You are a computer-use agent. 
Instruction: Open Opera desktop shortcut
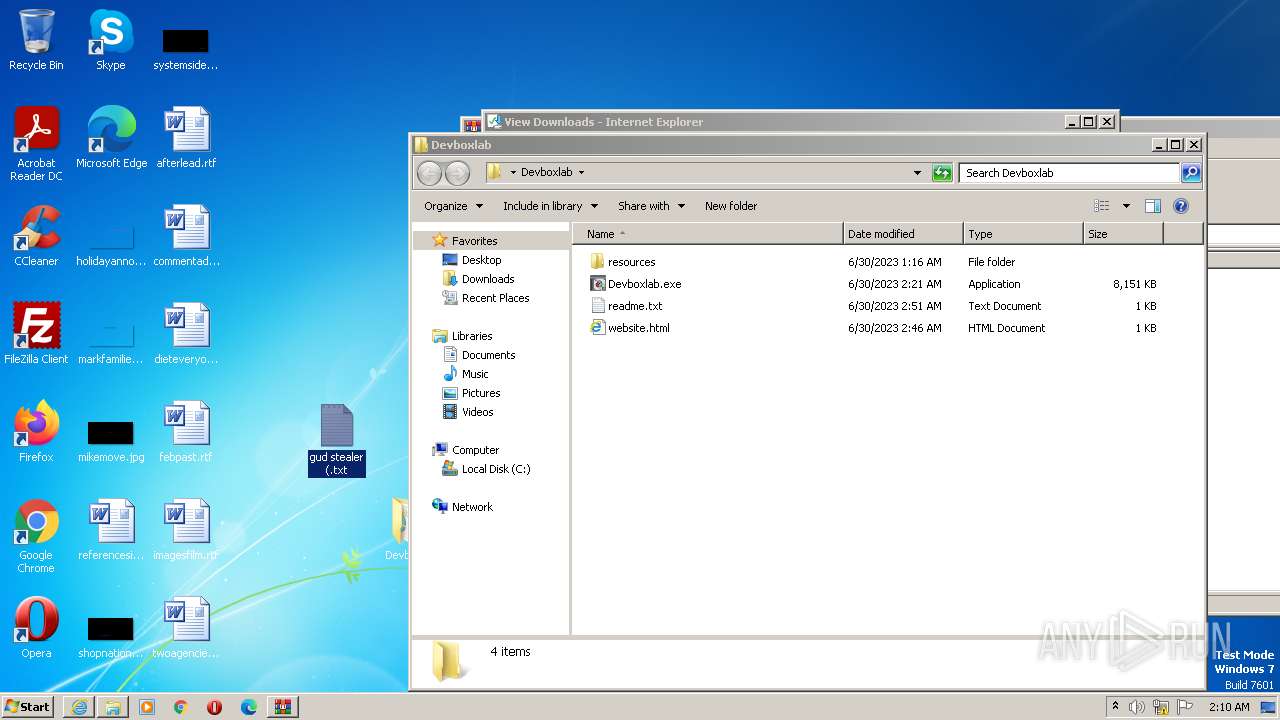click(36, 628)
